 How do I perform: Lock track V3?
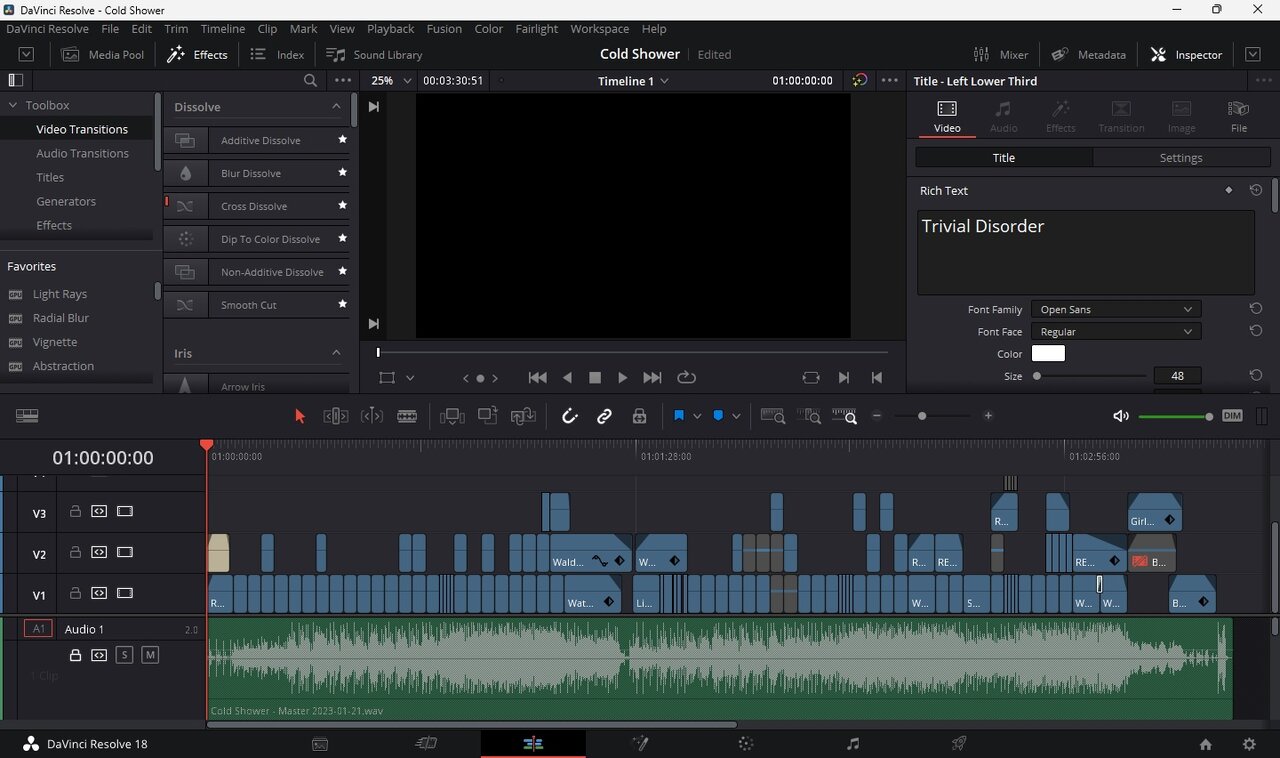click(x=75, y=511)
